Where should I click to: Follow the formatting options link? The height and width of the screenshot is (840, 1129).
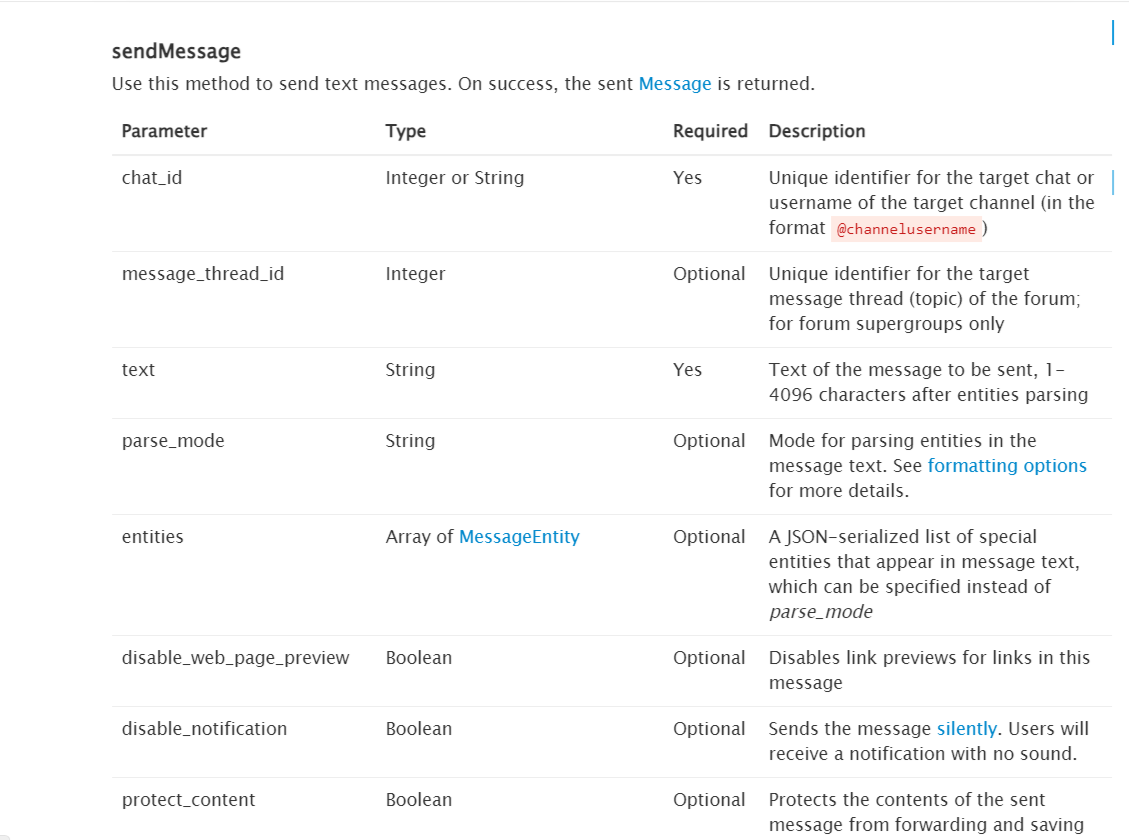[x=1006, y=466]
